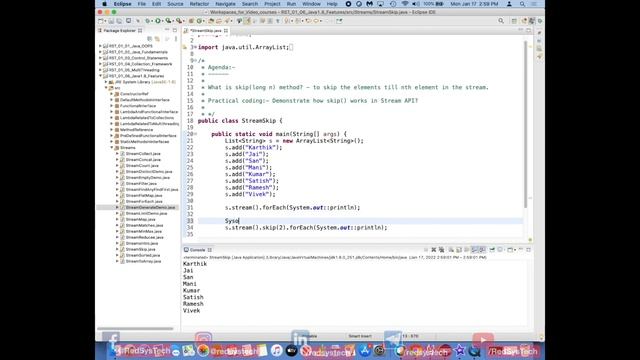Viewport: 640px width, 360px height.
Task: Collapse the RST_01_06_Java1.8_Features project arrow
Action: click(100, 76)
